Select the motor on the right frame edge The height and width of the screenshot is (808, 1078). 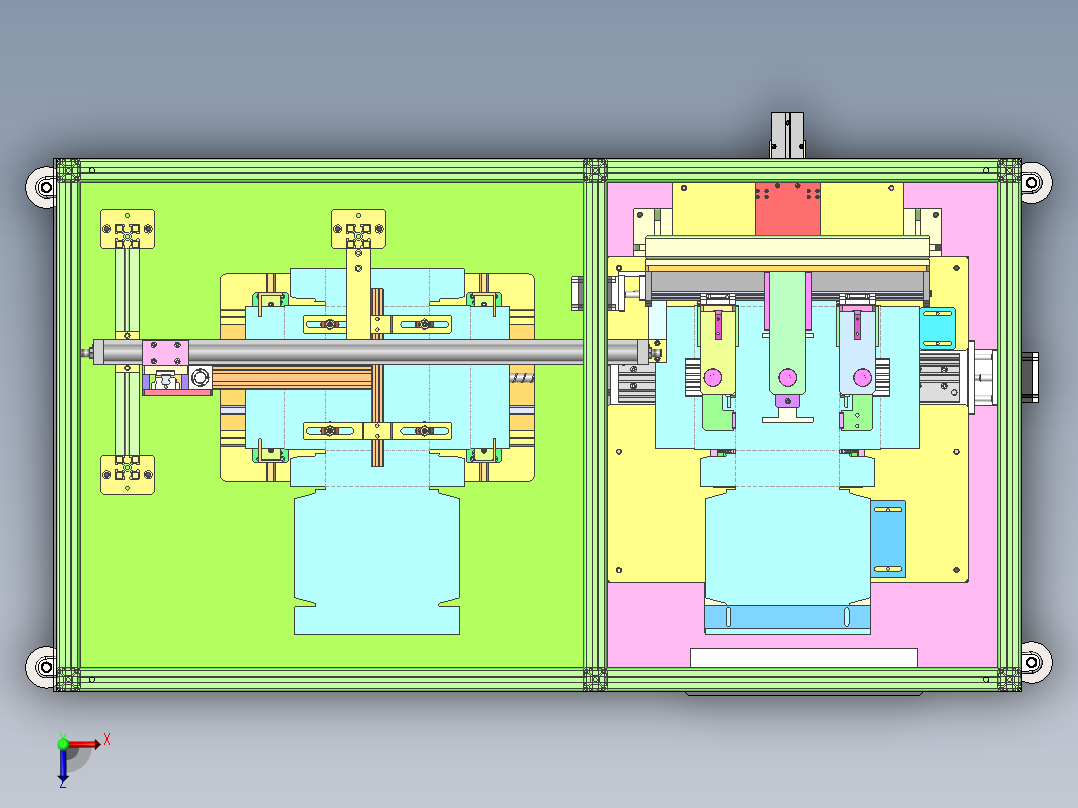(1030, 377)
